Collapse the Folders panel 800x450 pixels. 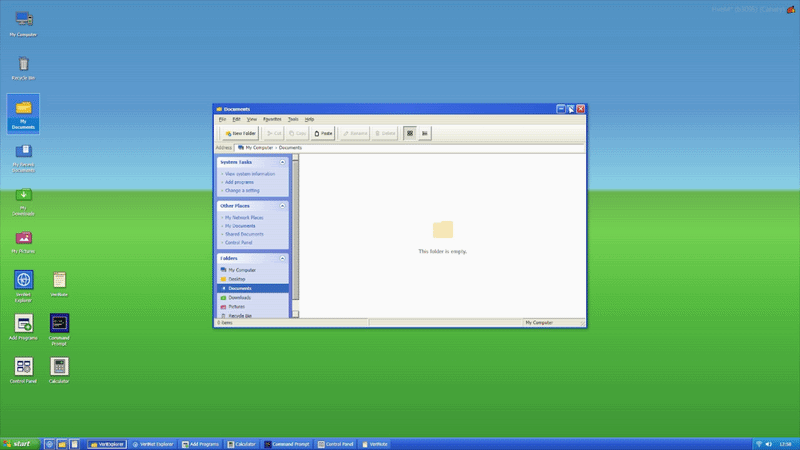tap(282, 258)
